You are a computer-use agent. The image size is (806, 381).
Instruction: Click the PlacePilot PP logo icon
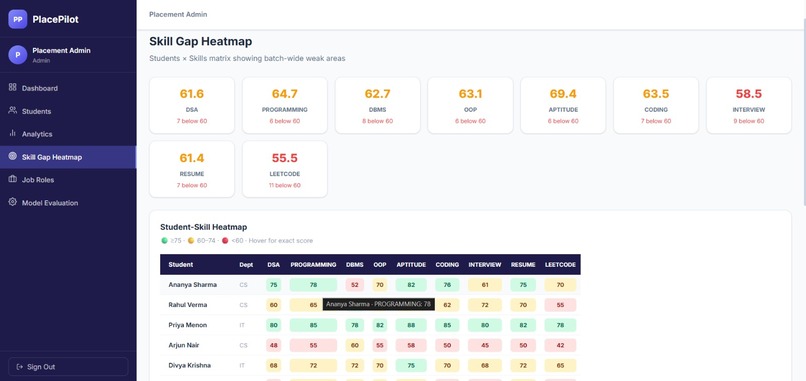point(17,19)
